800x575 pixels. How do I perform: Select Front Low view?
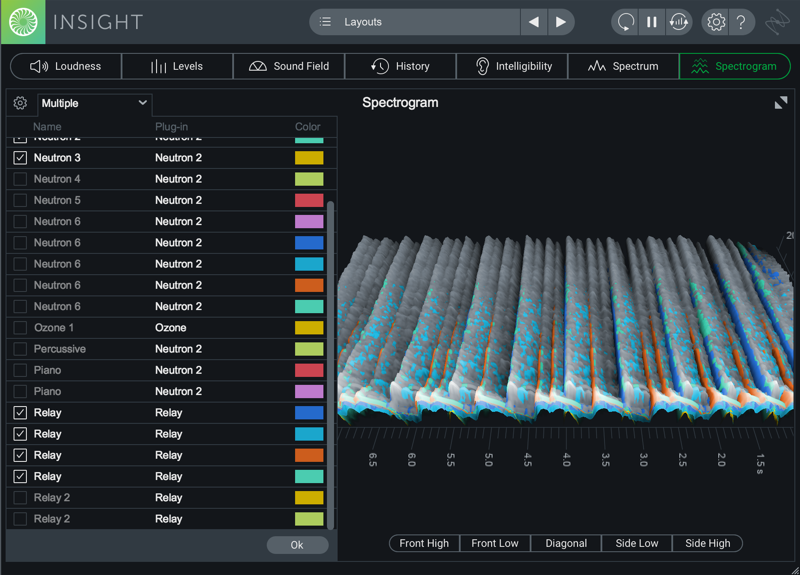pyautogui.click(x=495, y=543)
